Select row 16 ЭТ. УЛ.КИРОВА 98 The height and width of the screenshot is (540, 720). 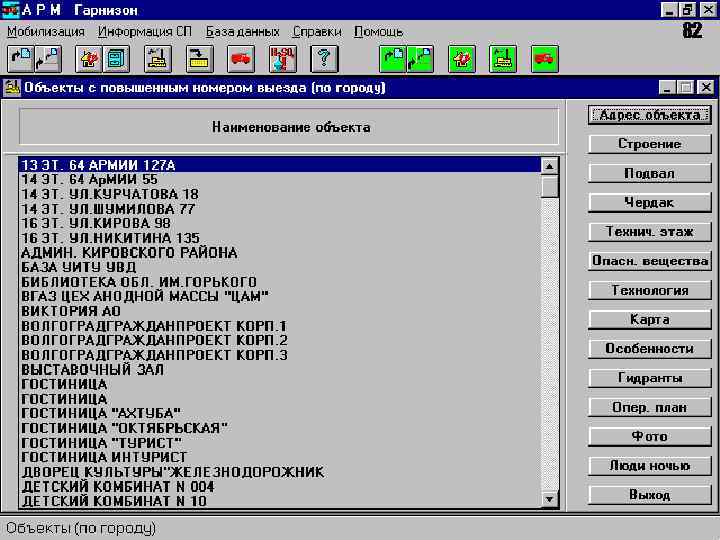point(280,224)
